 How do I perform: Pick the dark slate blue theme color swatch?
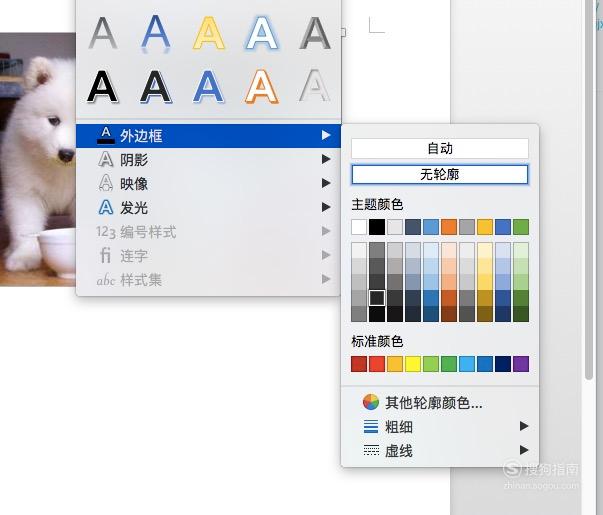(x=413, y=227)
